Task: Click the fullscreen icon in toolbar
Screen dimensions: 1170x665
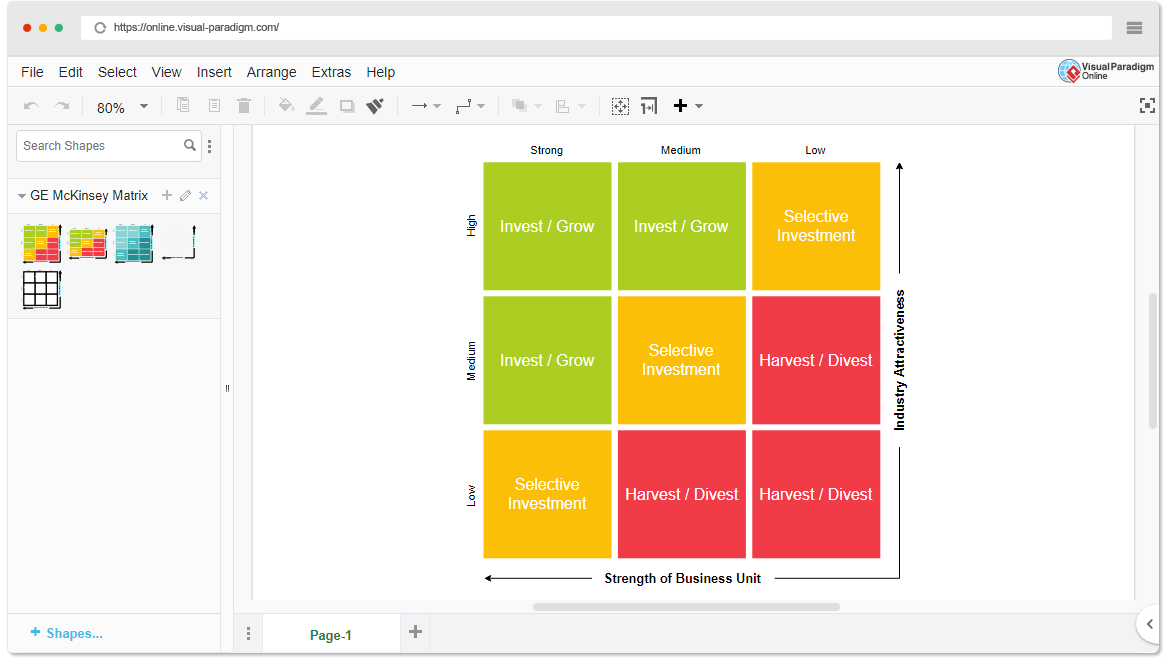Action: click(1147, 106)
